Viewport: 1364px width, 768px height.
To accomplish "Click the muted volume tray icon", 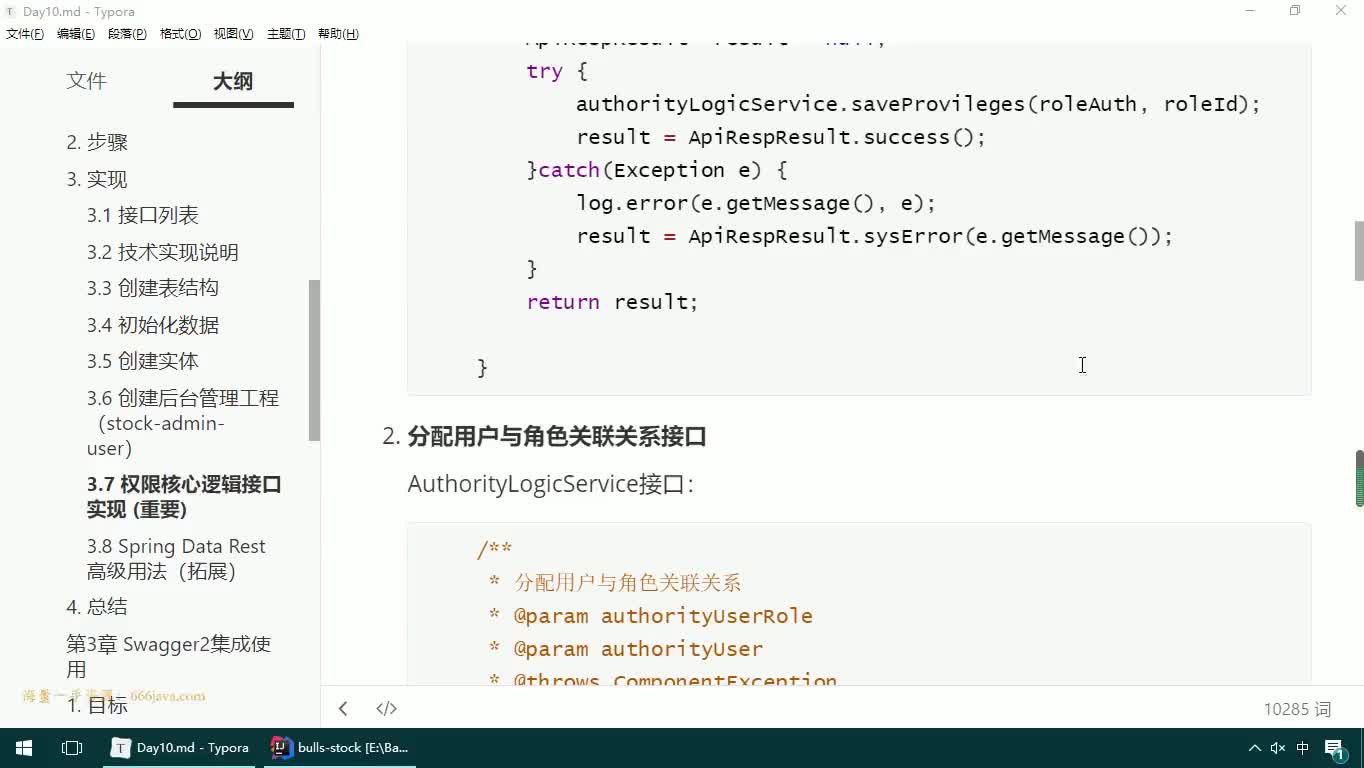I will coord(1278,748).
